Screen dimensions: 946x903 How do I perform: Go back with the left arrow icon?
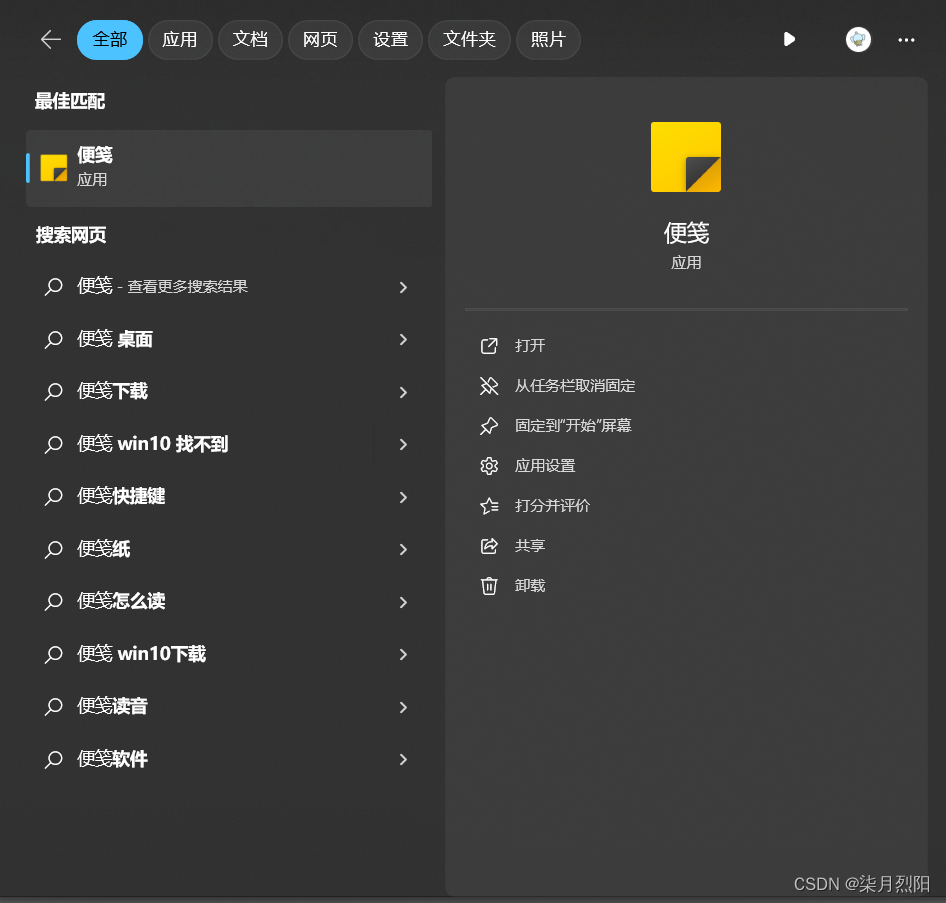coord(51,40)
